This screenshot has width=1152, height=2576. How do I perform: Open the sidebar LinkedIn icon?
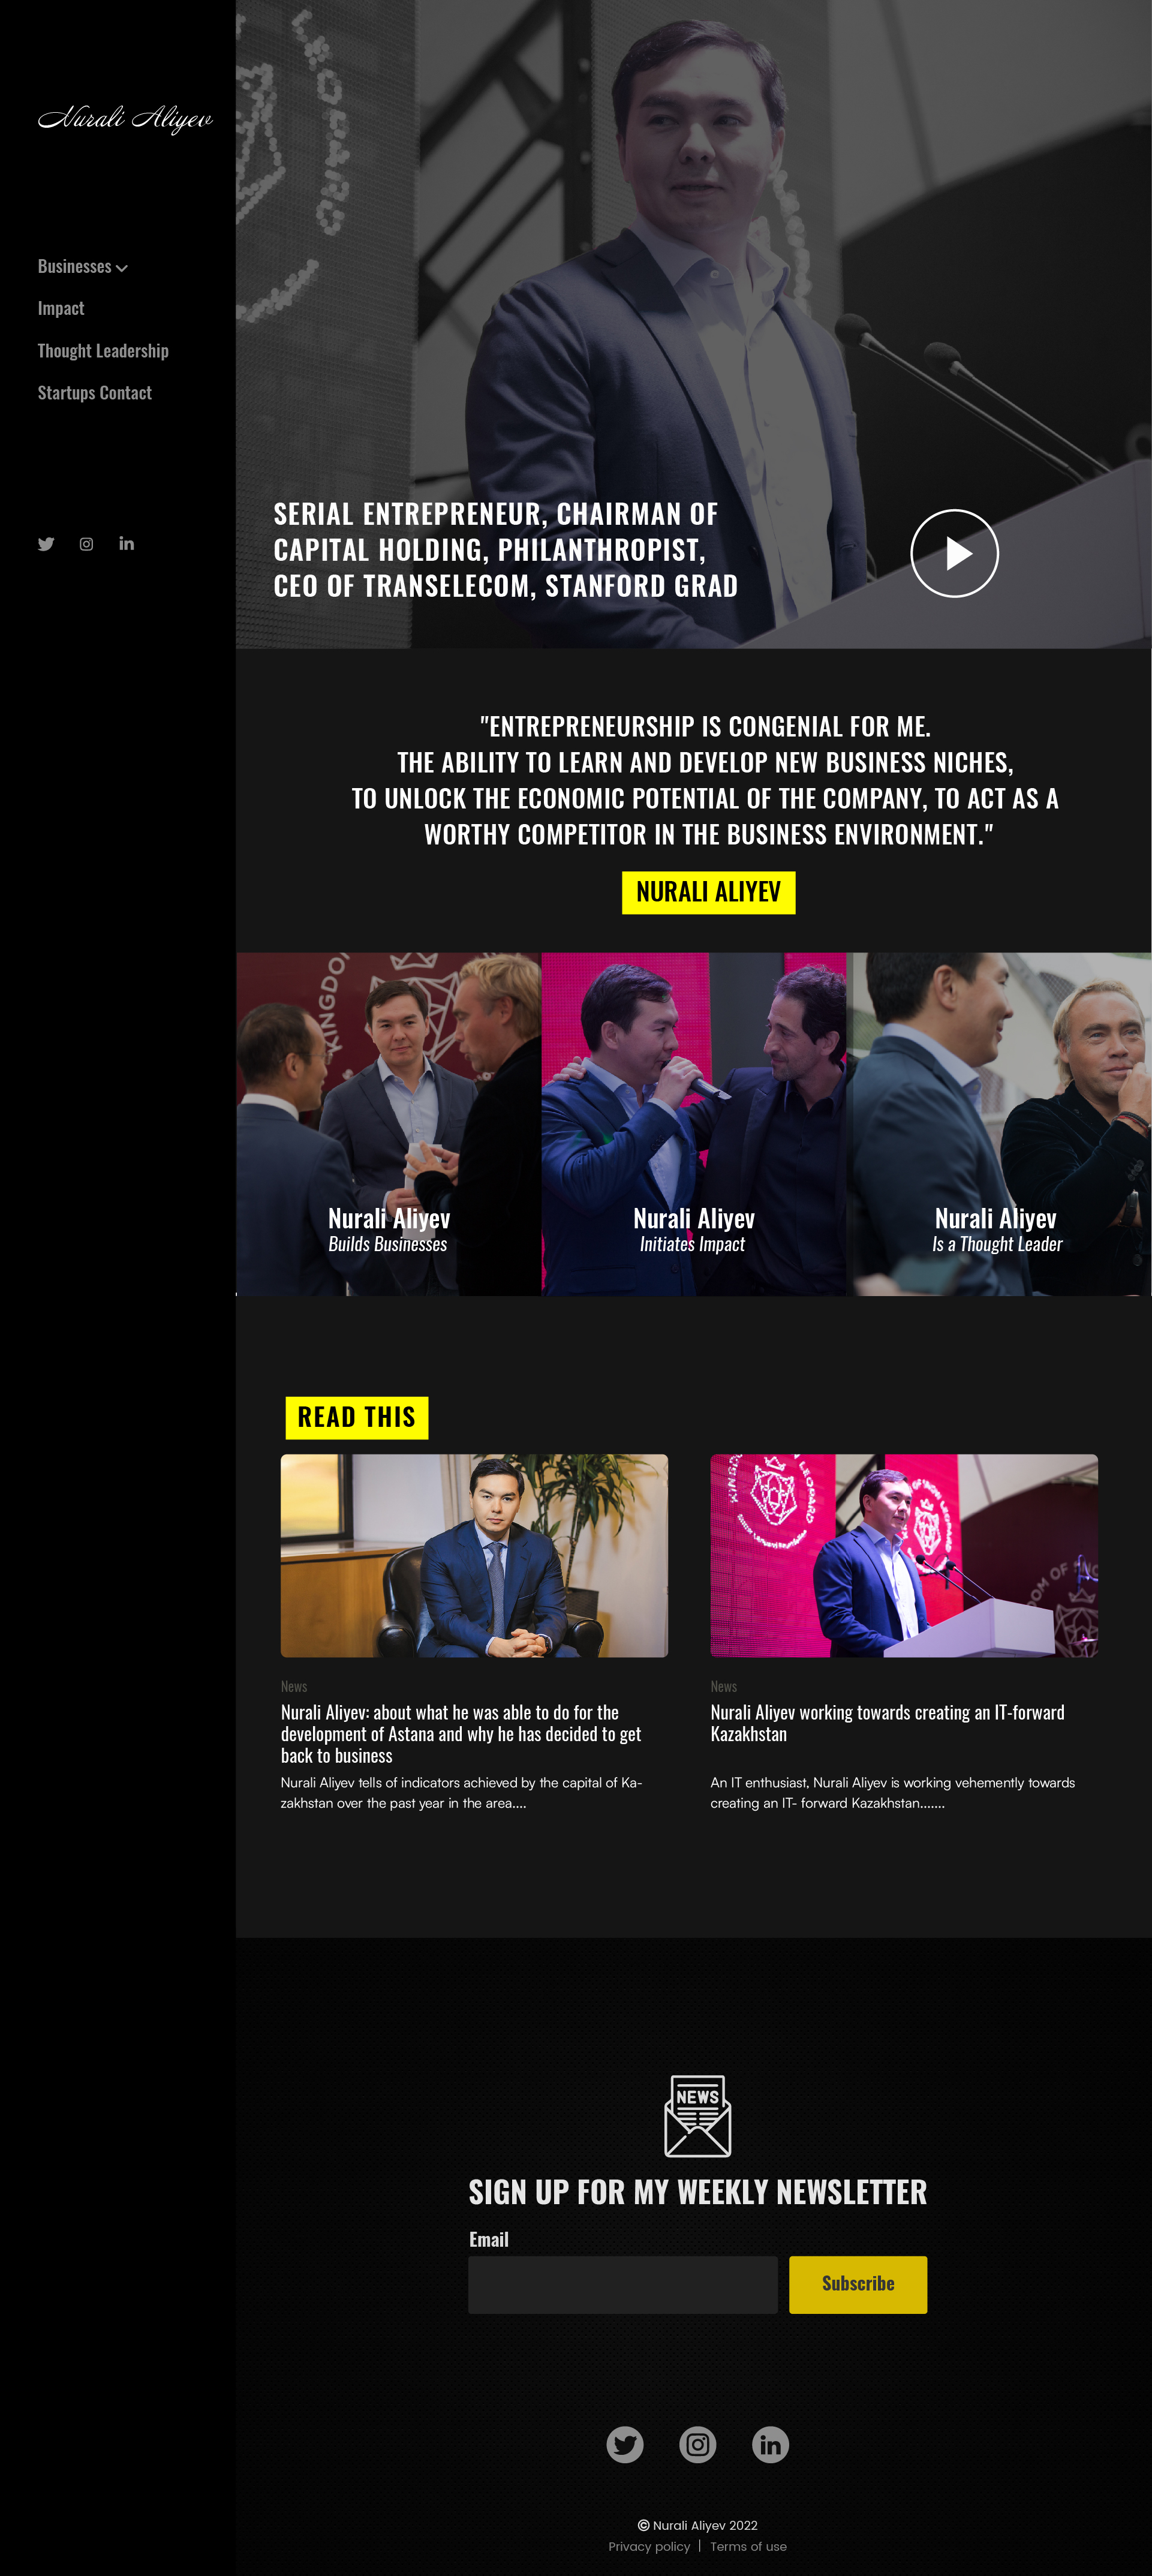(127, 543)
